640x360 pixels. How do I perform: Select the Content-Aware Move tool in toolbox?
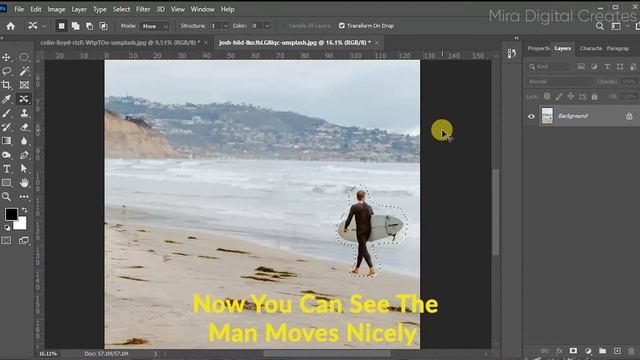coord(24,99)
